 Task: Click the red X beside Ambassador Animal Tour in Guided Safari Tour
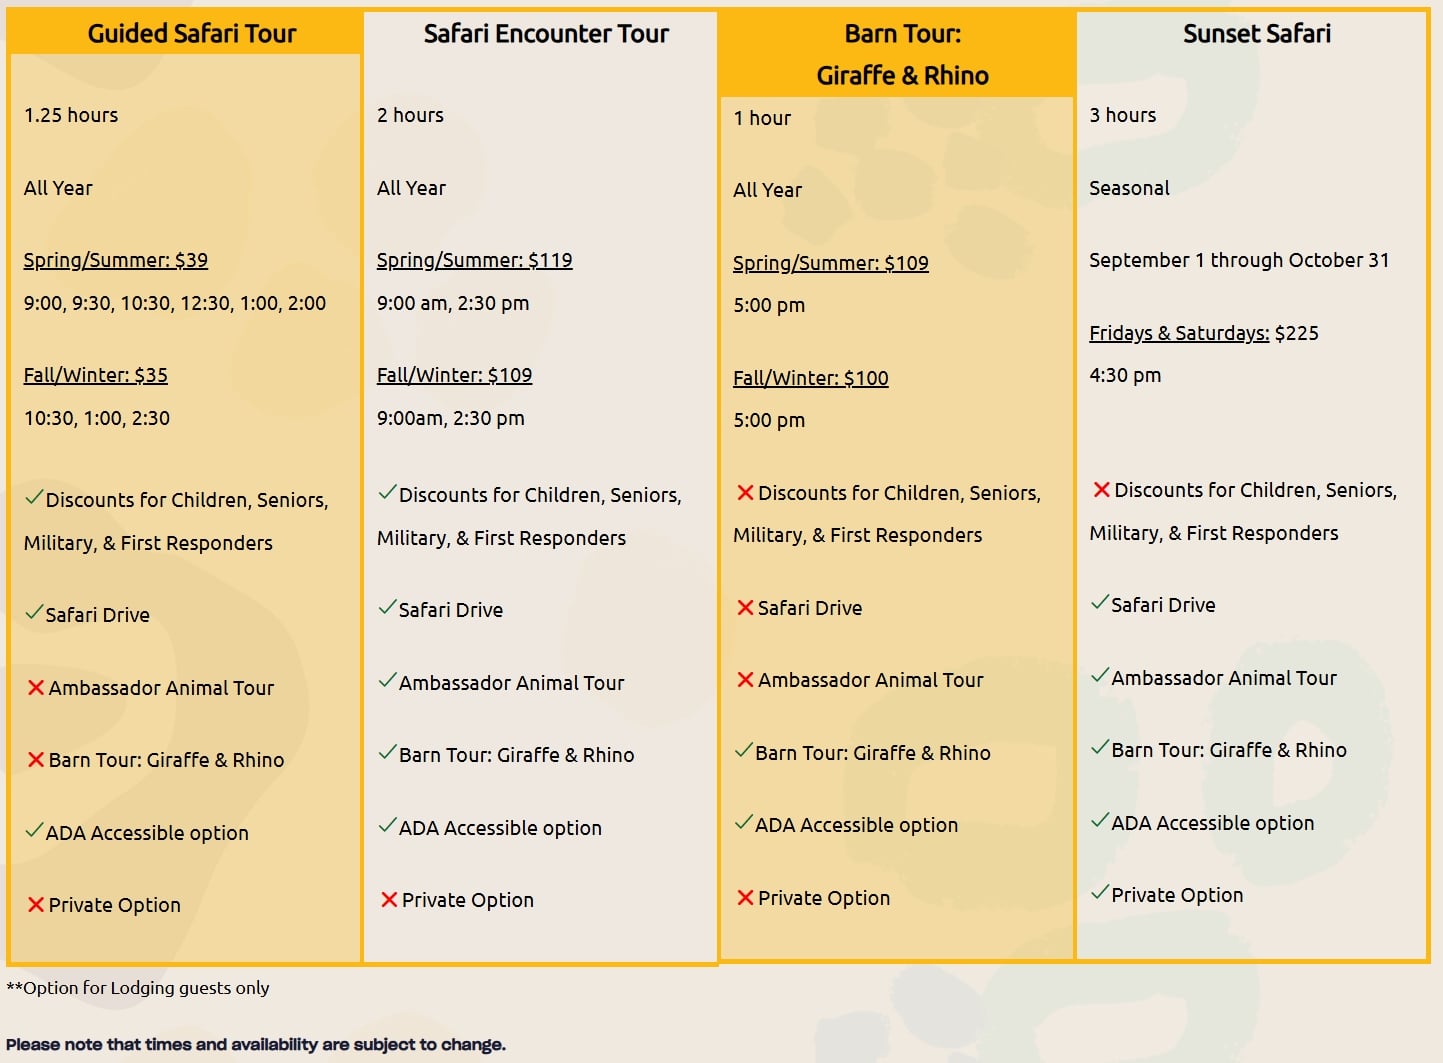[35, 686]
